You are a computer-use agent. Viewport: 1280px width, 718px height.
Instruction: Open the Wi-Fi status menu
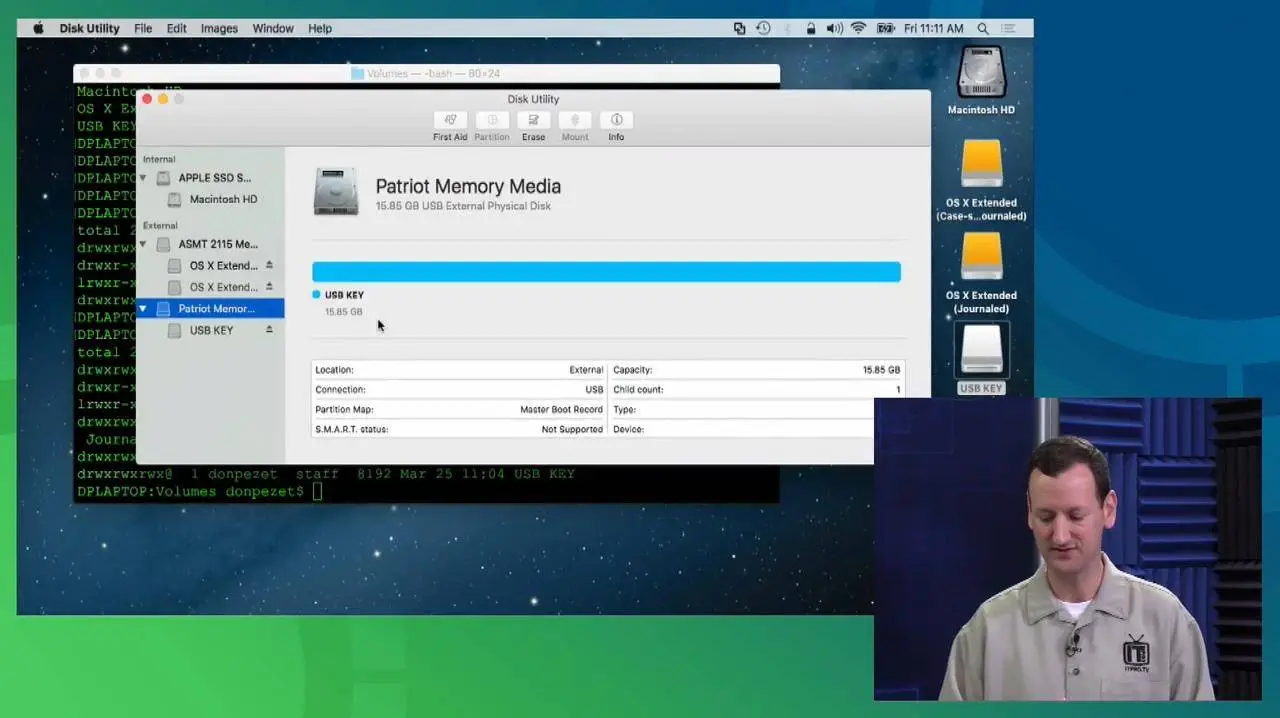pyautogui.click(x=858, y=28)
